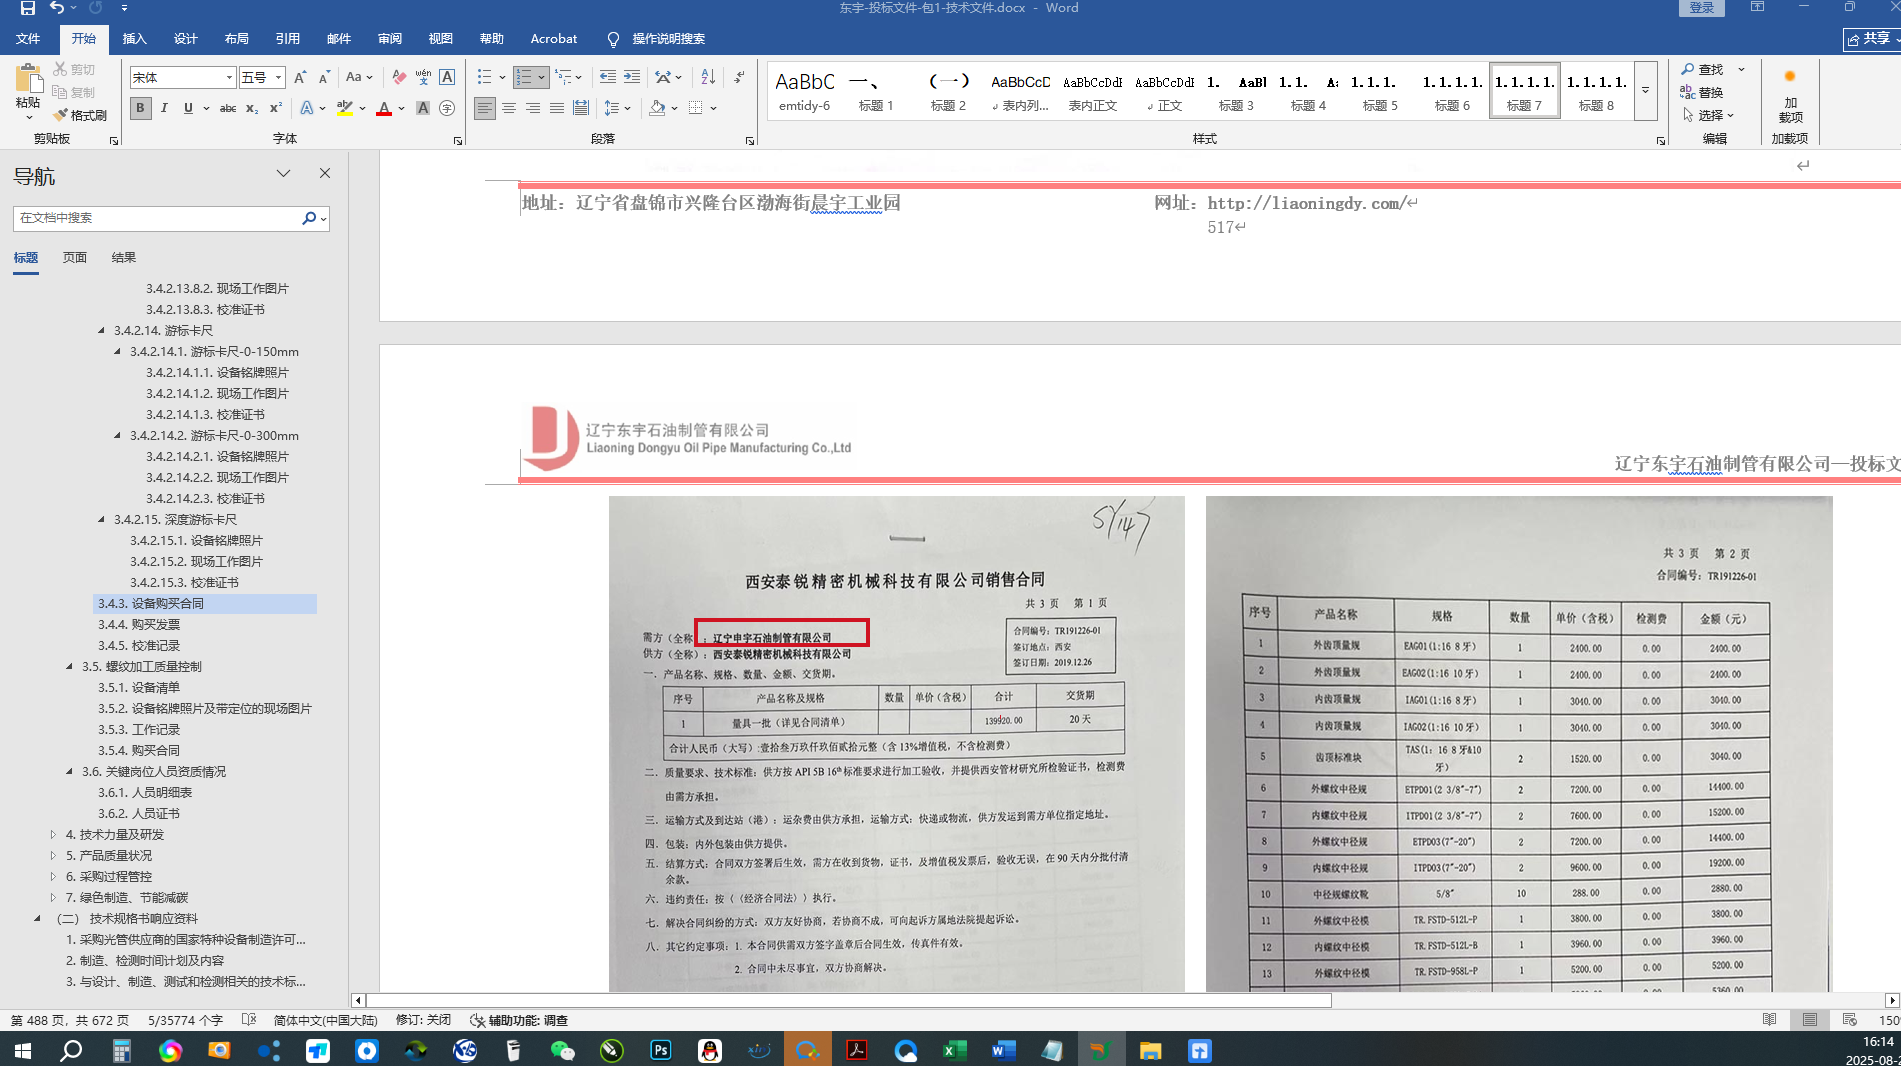Screen dimensions: 1901x1066
Task: Open the line spacing dropdown
Action: tap(616, 108)
